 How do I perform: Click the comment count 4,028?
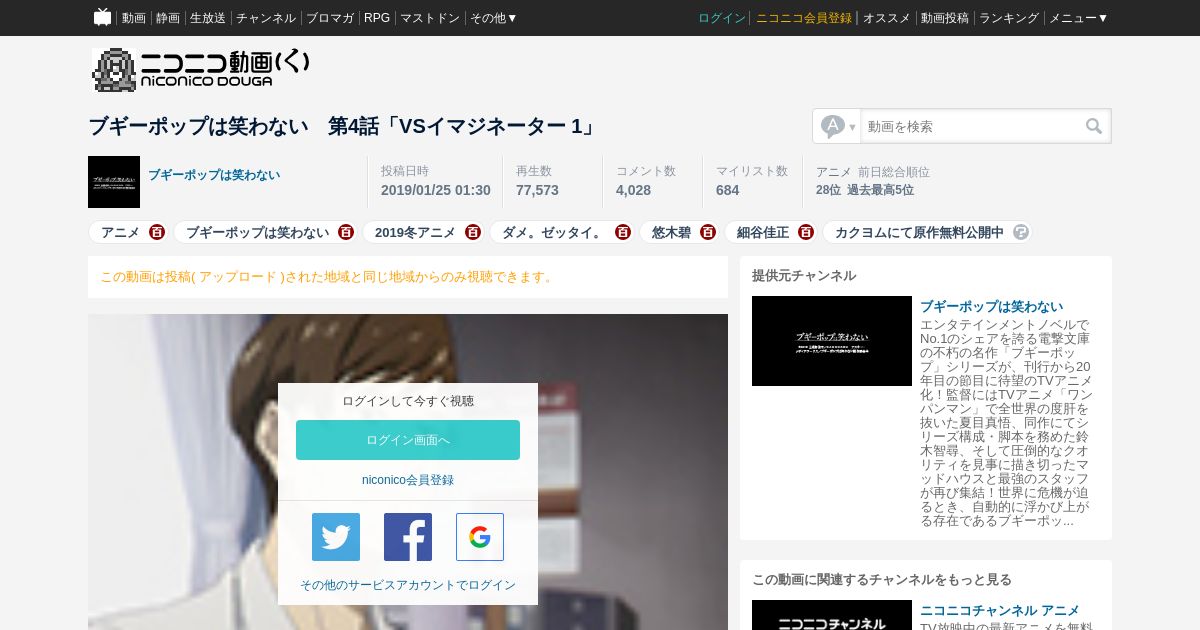(633, 190)
